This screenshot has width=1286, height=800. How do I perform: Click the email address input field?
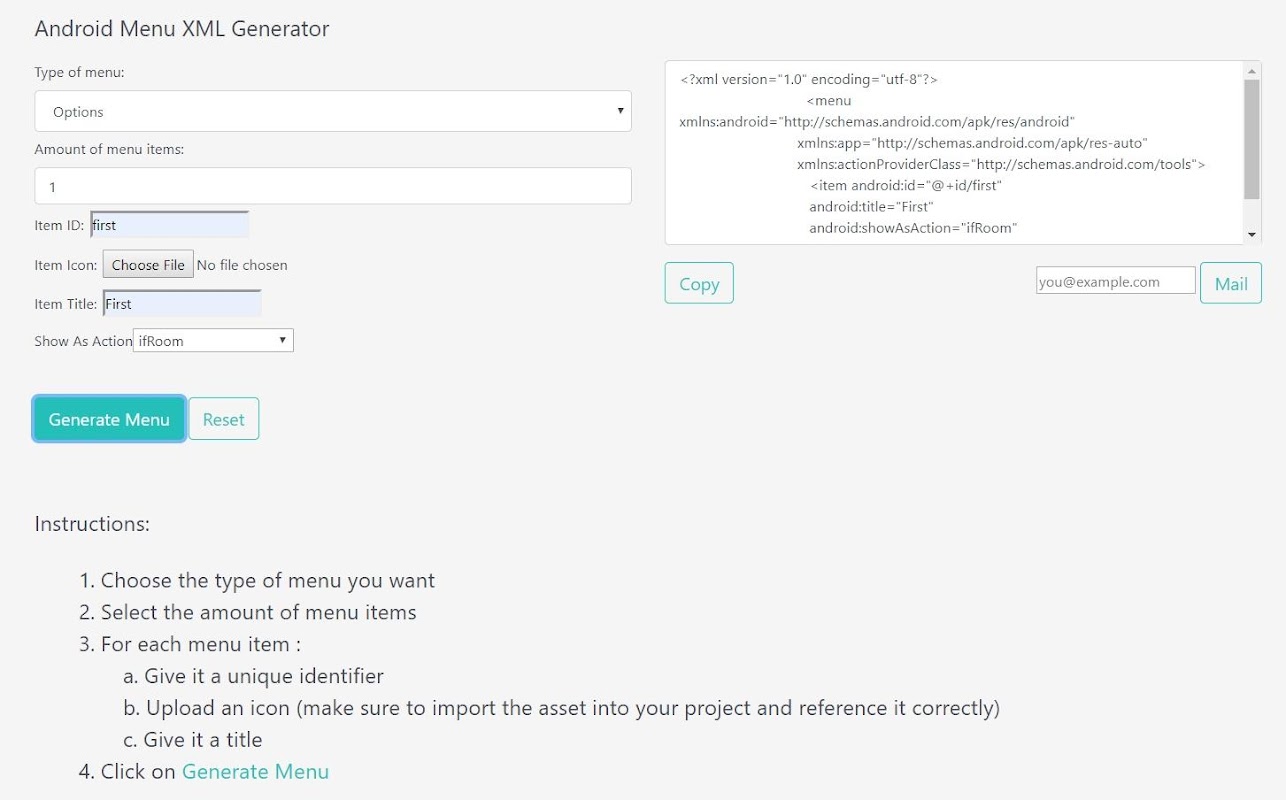1116,281
